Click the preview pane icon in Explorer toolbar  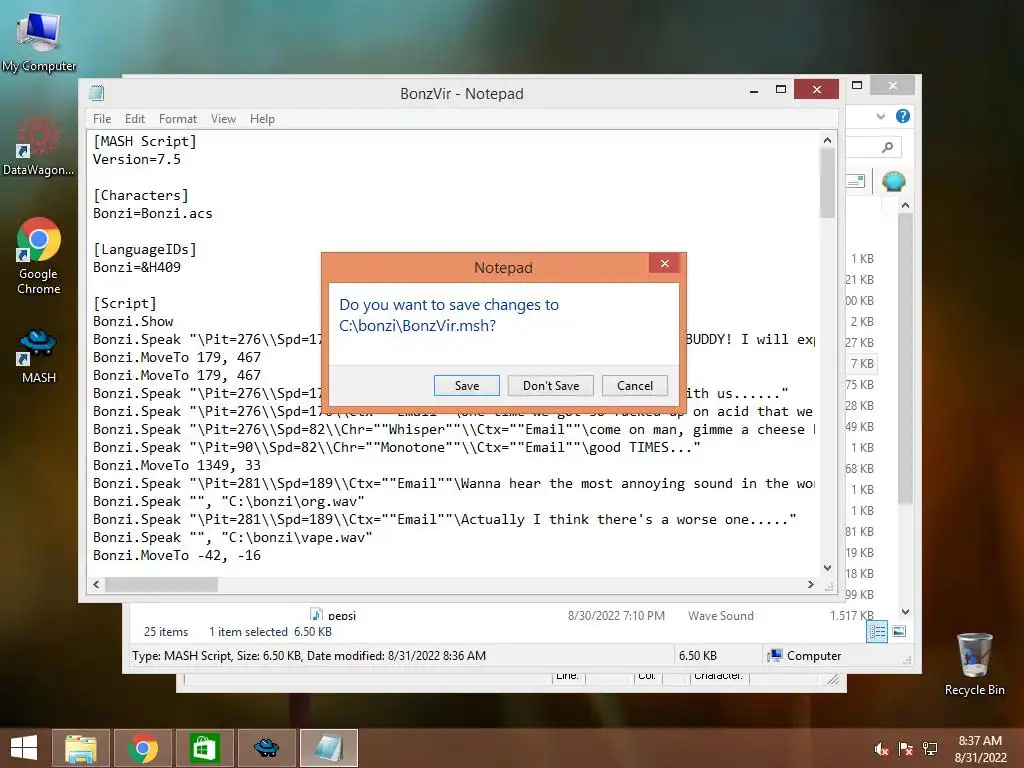coord(856,181)
